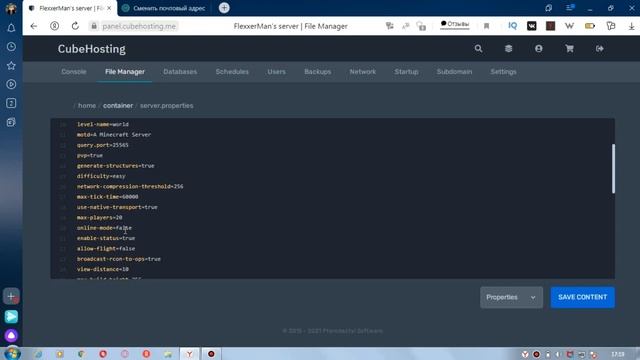Open the container breadcrumb link
The height and width of the screenshot is (360, 640).
coord(118,105)
